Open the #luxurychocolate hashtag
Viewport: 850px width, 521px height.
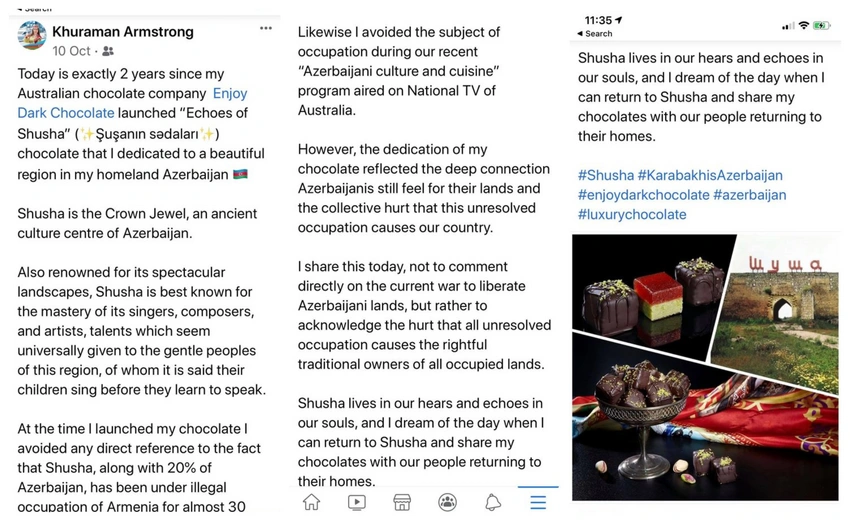coord(632,214)
